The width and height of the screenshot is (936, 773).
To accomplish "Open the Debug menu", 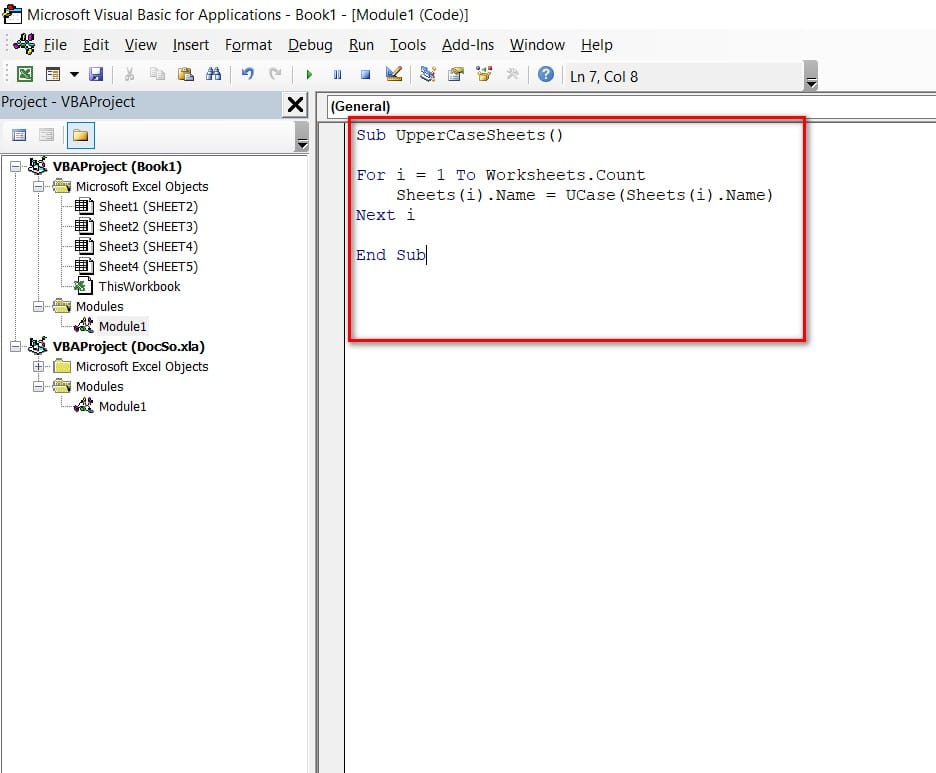I will pyautogui.click(x=310, y=45).
